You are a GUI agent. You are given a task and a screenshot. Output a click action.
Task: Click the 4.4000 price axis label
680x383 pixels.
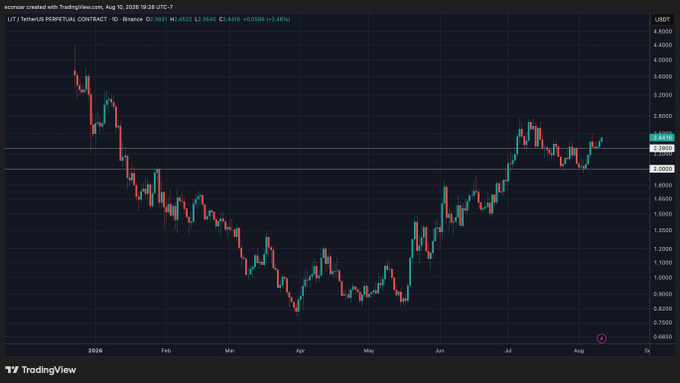(662, 45)
